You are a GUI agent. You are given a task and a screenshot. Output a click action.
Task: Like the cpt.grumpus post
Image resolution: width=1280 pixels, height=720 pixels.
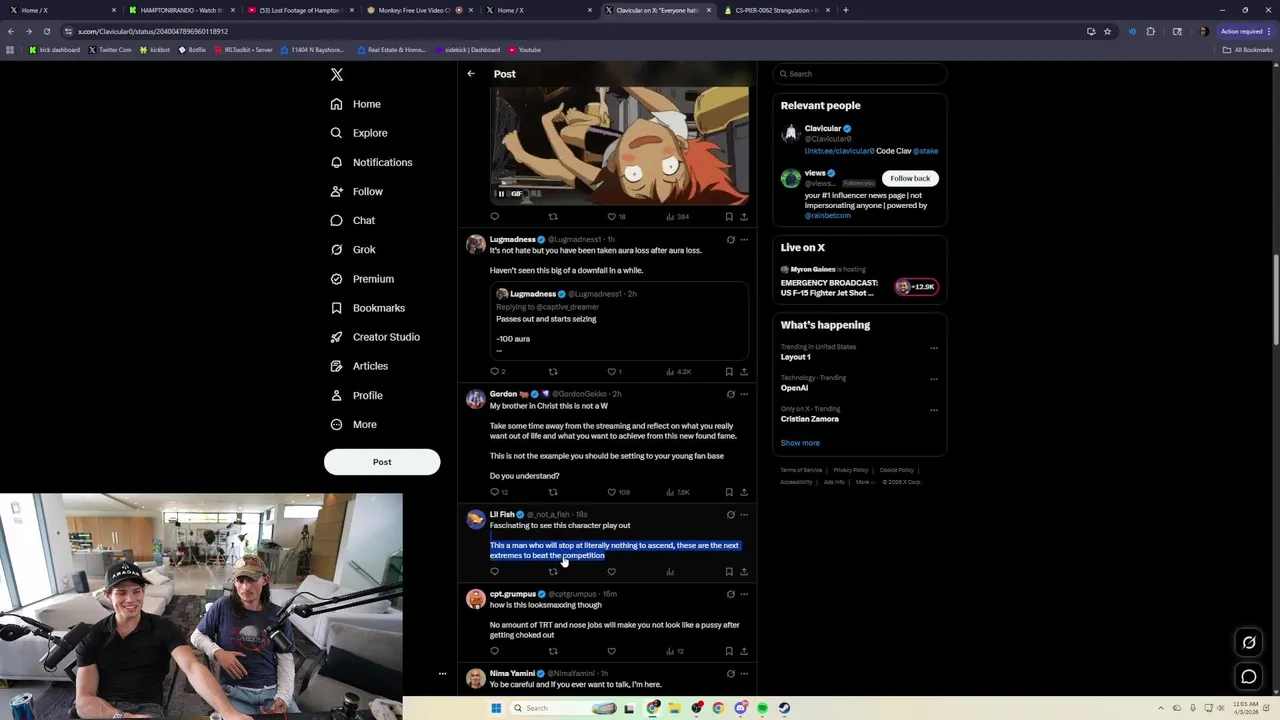(x=611, y=652)
